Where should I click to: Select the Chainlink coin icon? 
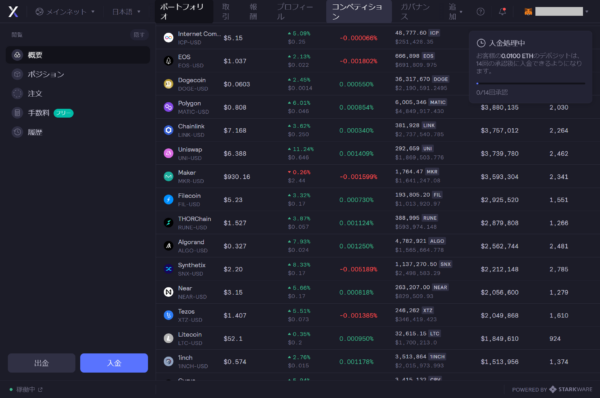168,130
